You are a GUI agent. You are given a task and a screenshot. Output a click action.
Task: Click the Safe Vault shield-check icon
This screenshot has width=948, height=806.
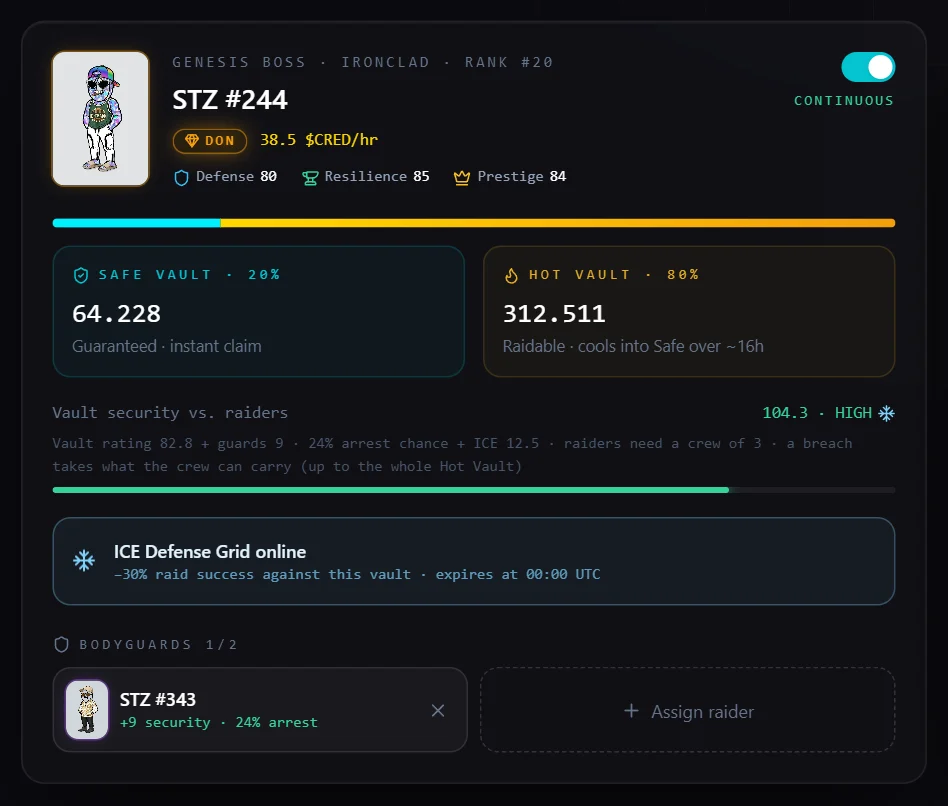pyautogui.click(x=81, y=275)
